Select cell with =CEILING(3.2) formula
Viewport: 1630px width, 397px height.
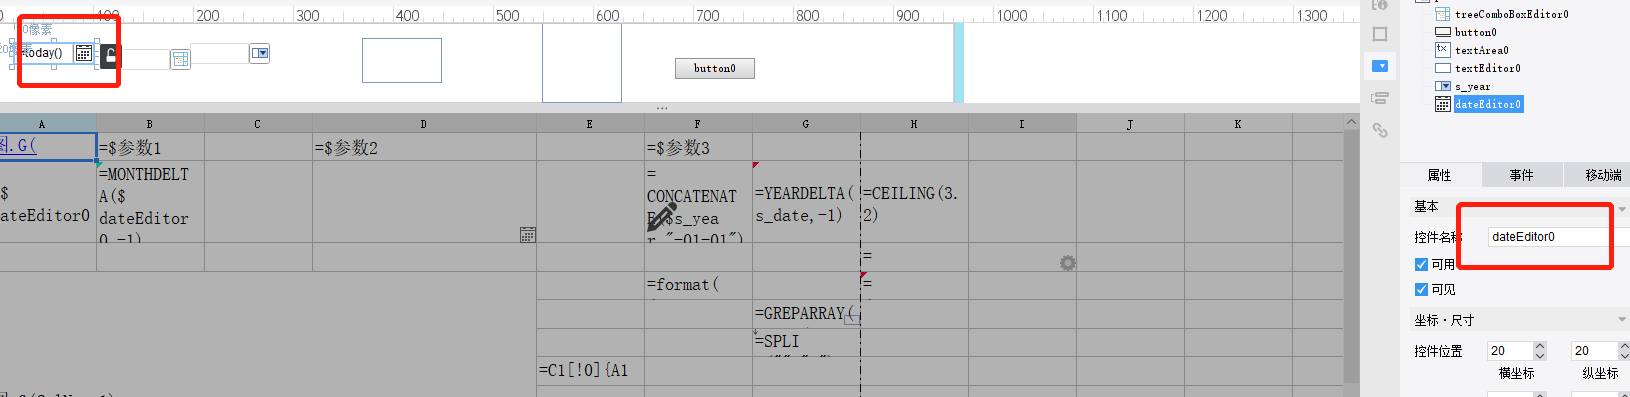click(x=914, y=201)
